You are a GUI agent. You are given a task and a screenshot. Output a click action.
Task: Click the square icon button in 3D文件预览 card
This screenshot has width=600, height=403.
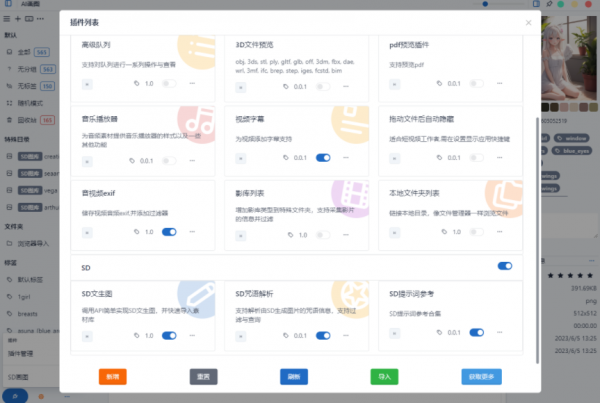click(x=241, y=87)
